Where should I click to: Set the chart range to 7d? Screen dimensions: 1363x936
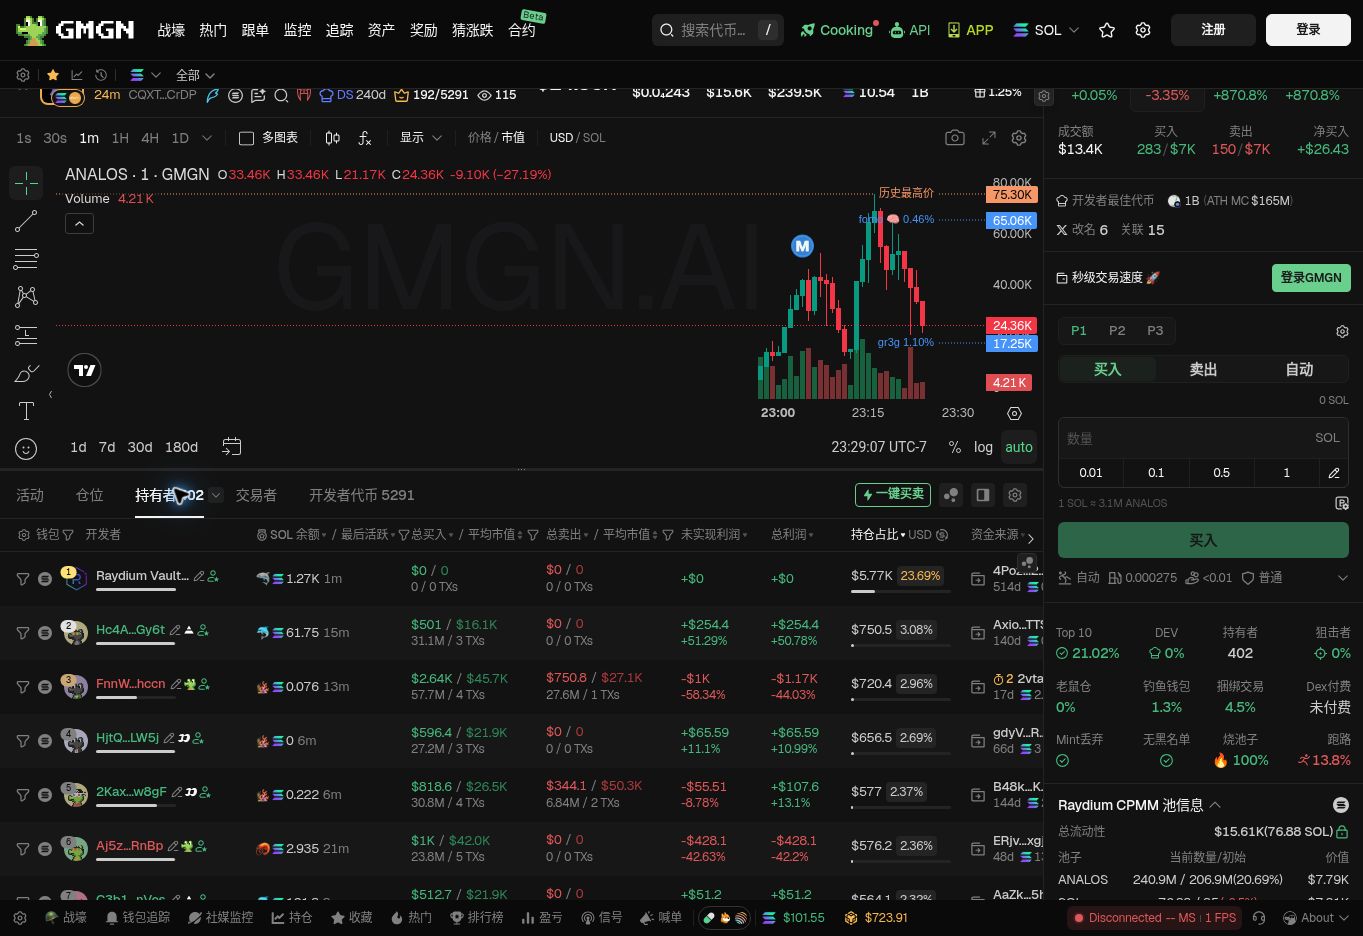[x=107, y=447]
